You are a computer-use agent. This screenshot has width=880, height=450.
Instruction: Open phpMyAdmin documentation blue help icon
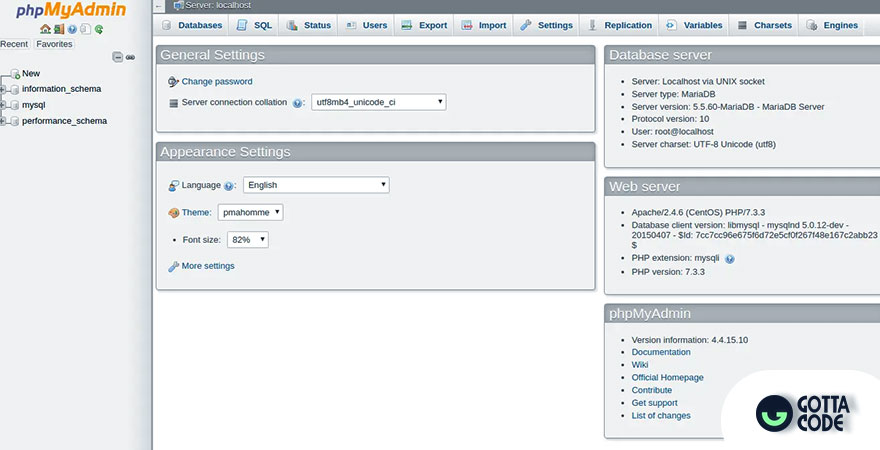[x=72, y=29]
